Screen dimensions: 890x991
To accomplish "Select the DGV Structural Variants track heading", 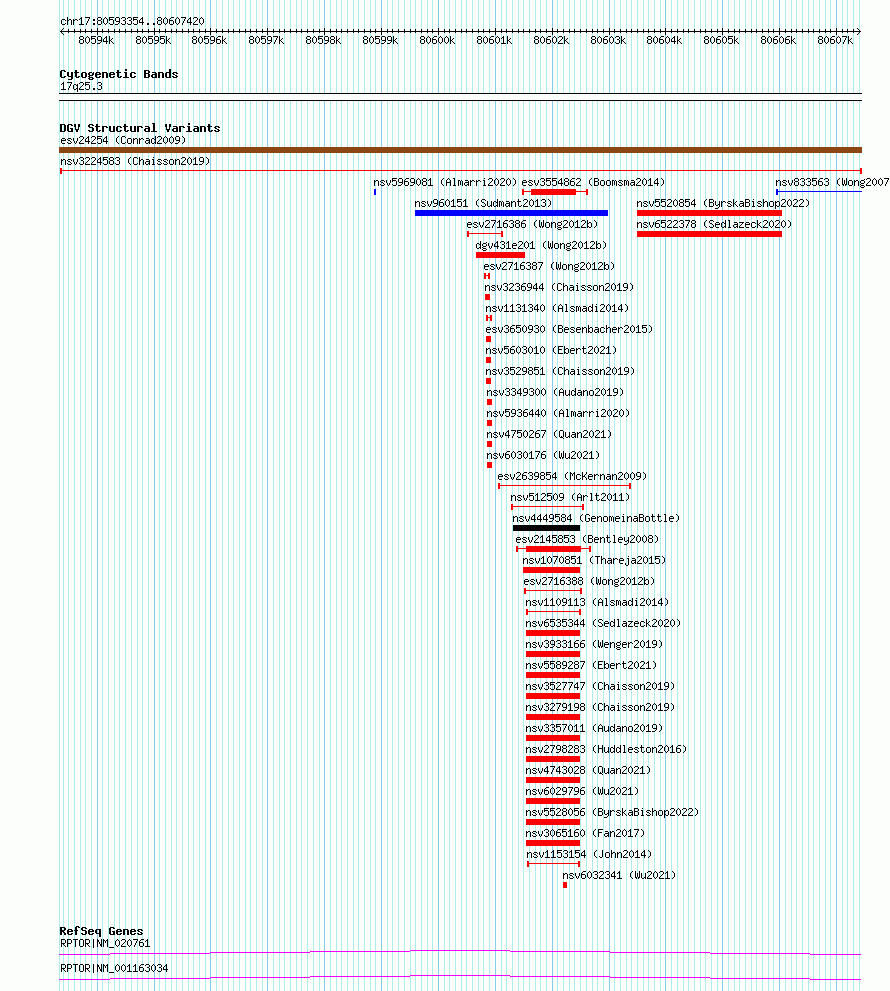I will tap(140, 128).
